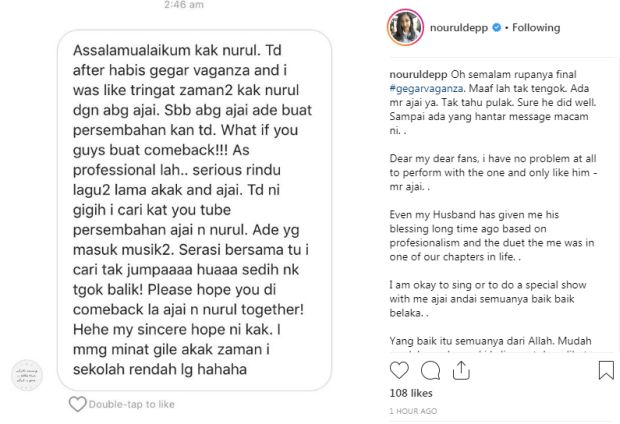Select the Double-tap to like label
Image resolution: width=620 pixels, height=424 pixels.
click(x=131, y=404)
